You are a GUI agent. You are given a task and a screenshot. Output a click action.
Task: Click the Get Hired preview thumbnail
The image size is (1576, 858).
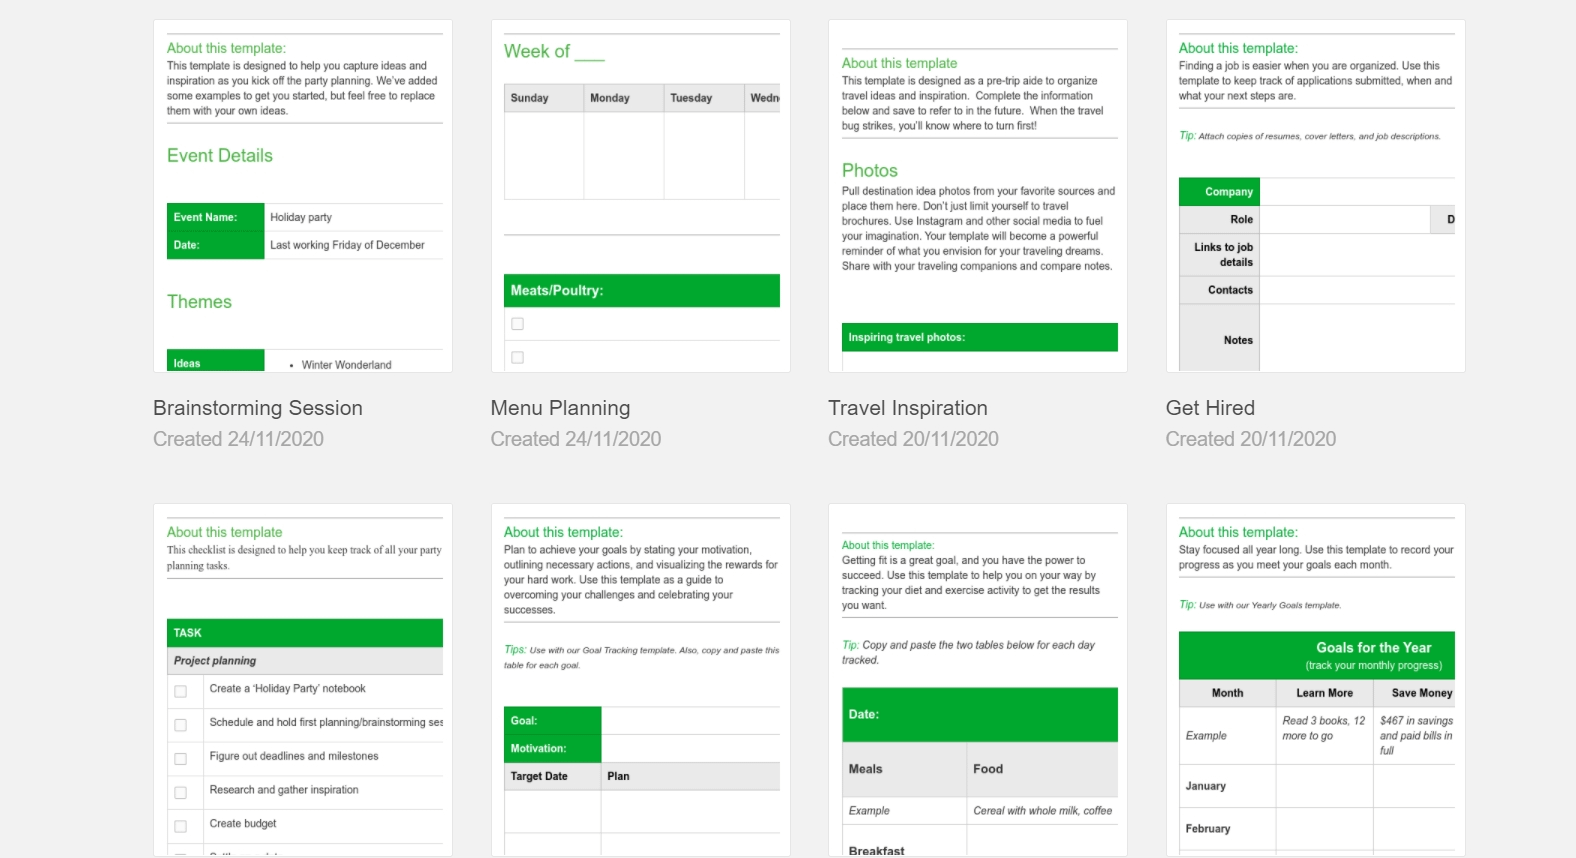(1316, 195)
